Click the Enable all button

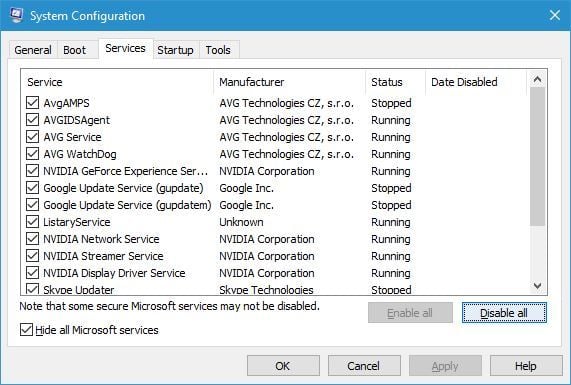point(410,313)
